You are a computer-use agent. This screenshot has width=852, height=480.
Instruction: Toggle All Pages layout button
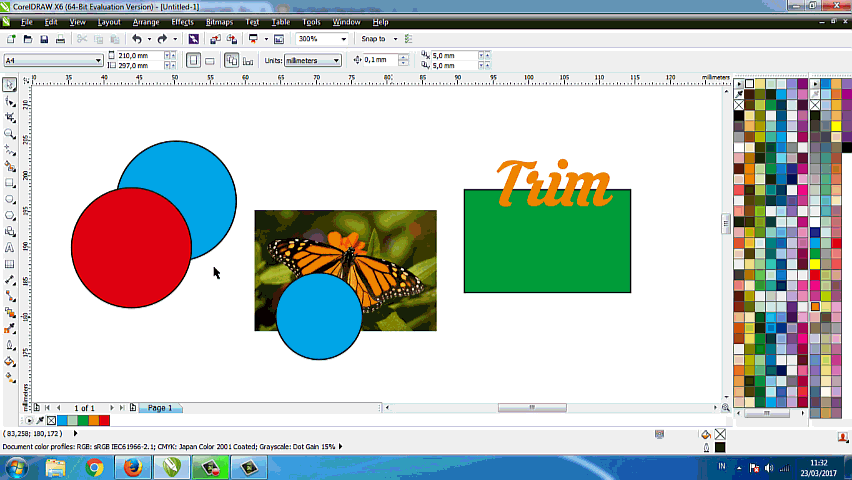(x=231, y=60)
